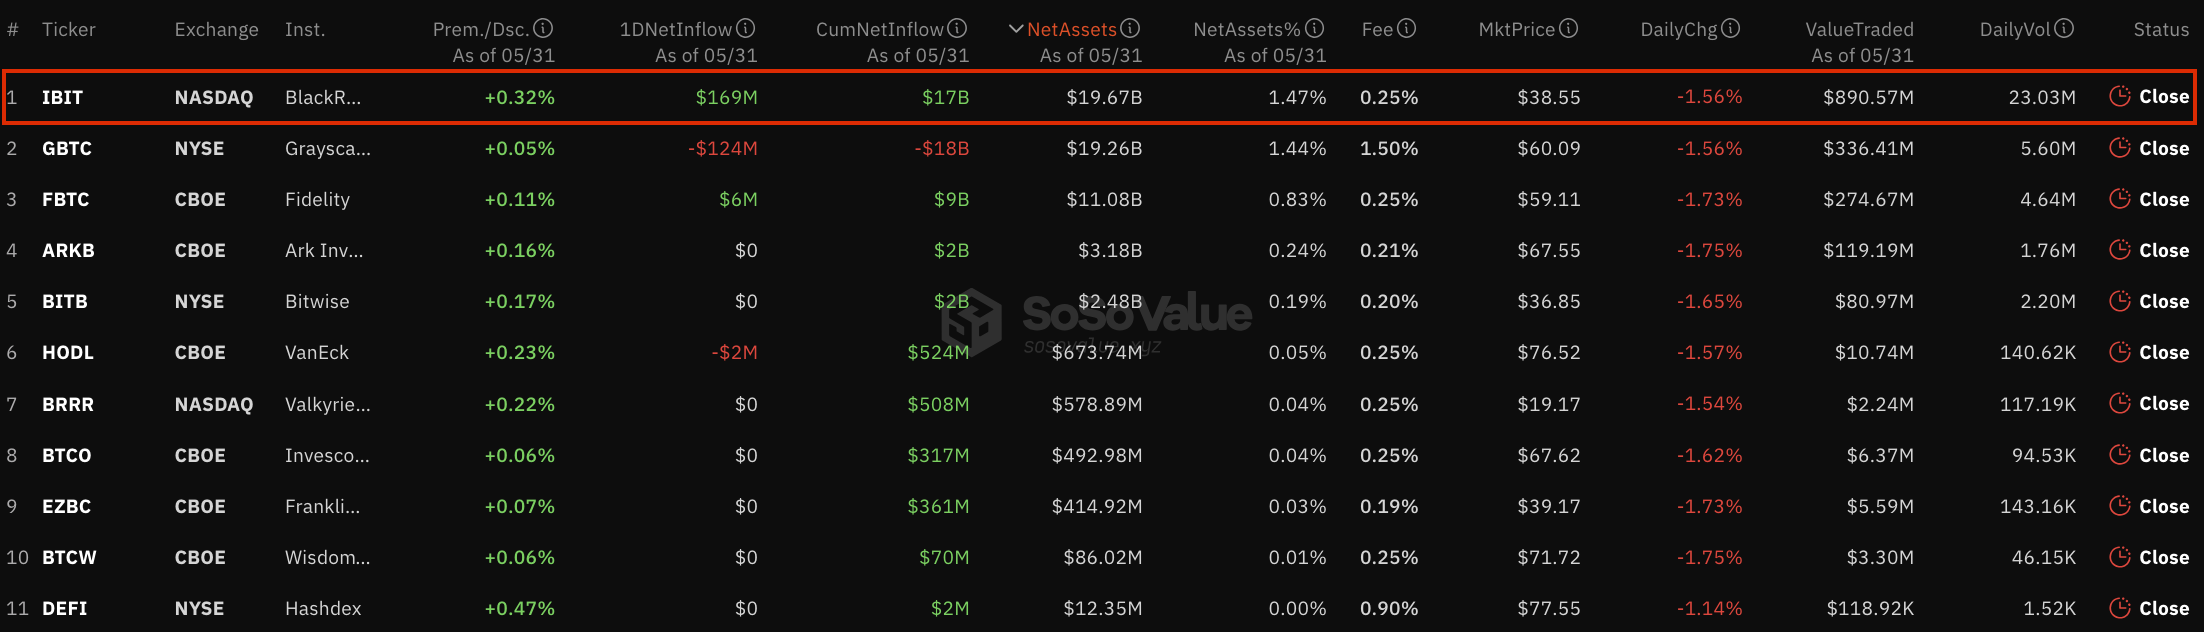Image resolution: width=2204 pixels, height=632 pixels.
Task: Click the DailyChg info icon
Action: [x=1731, y=29]
